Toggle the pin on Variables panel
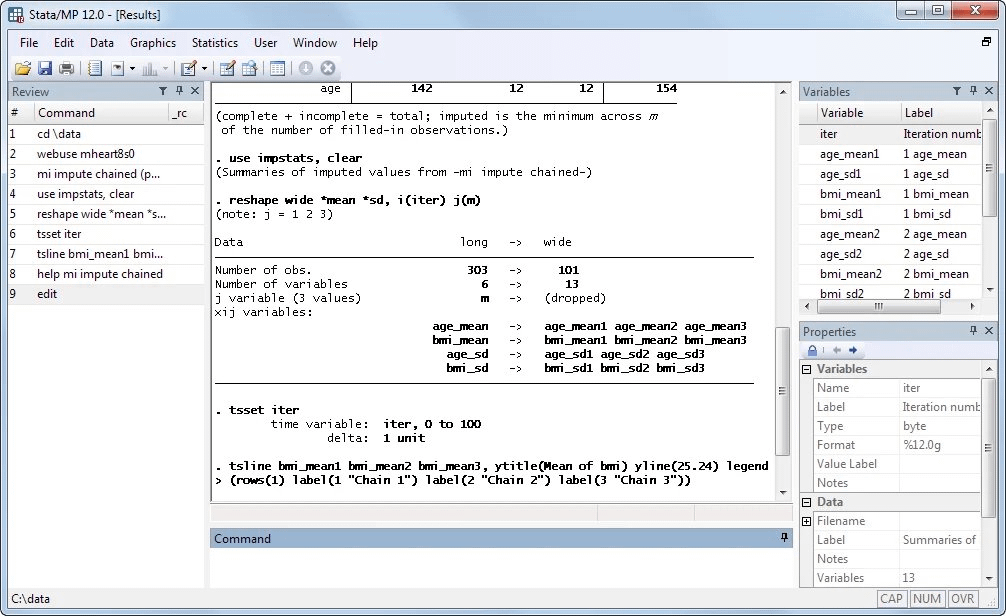The image size is (1006, 616). (973, 91)
